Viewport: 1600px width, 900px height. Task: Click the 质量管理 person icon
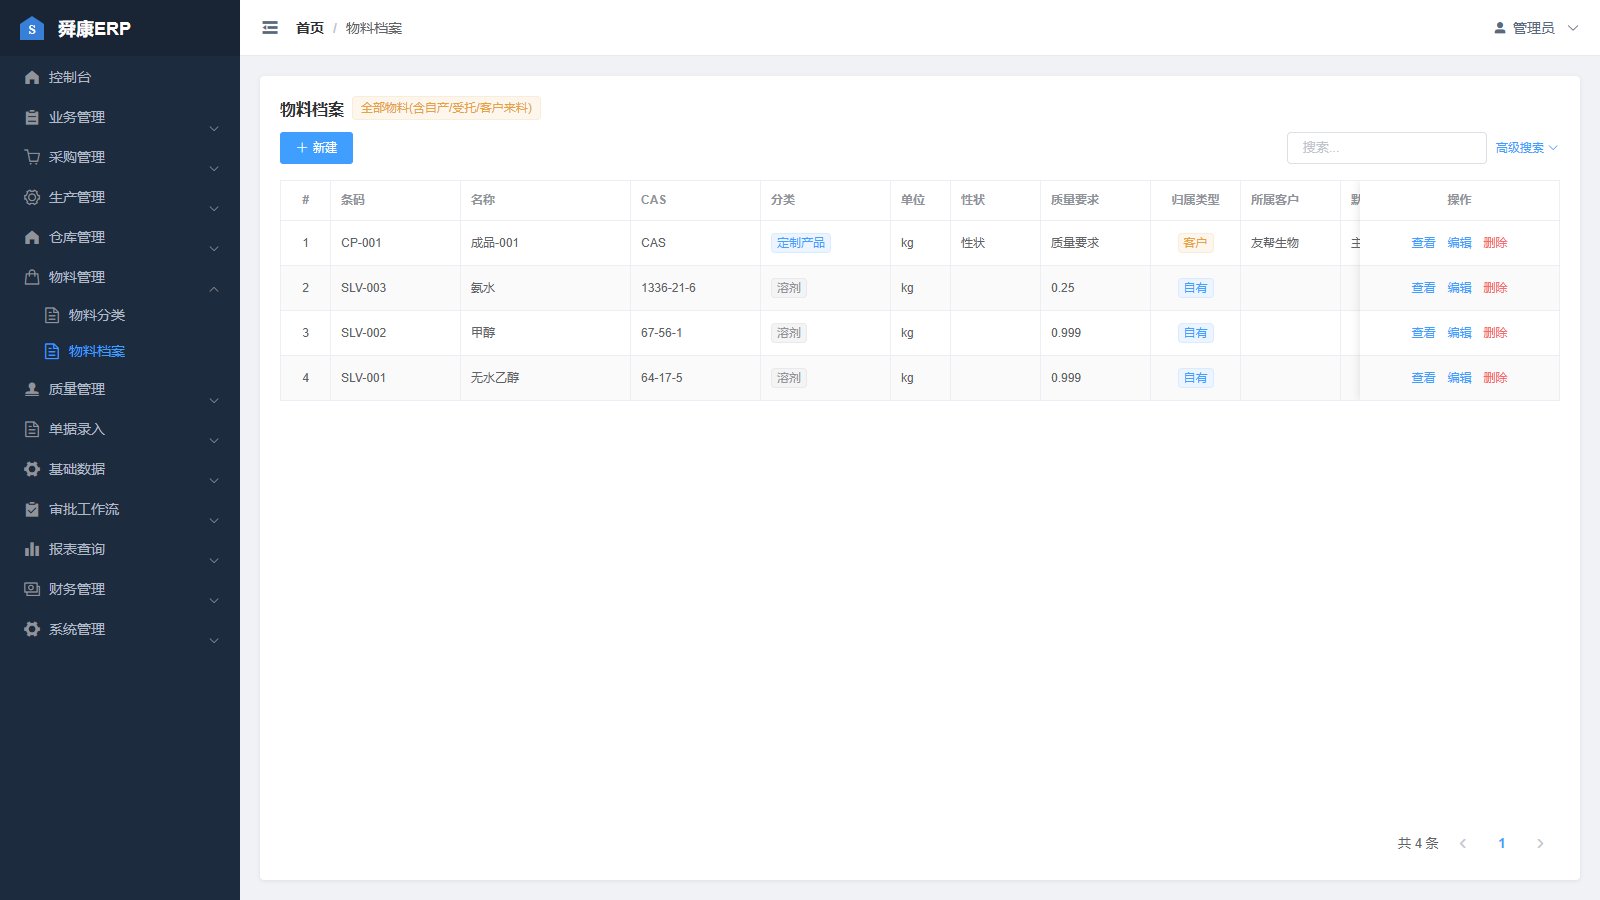click(x=32, y=389)
